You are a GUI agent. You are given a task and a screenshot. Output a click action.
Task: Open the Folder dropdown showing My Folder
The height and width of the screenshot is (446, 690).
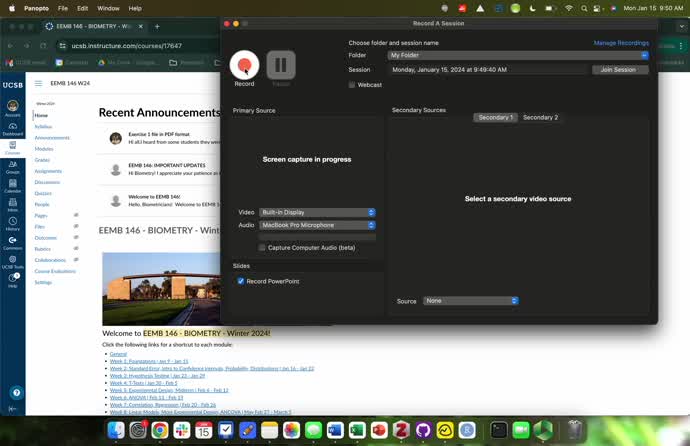[x=518, y=56]
